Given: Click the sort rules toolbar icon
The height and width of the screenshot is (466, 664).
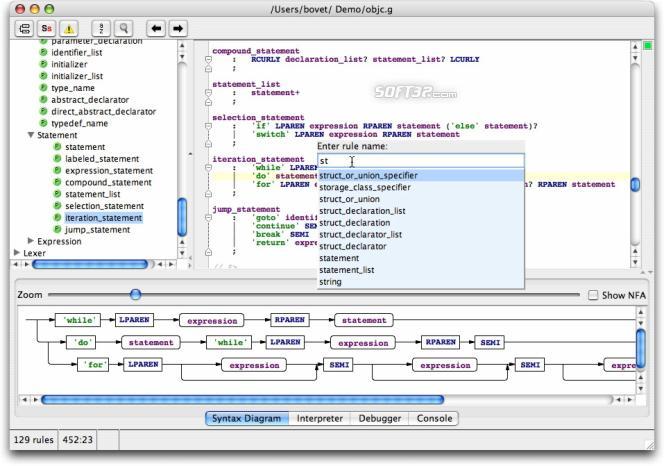Looking at the screenshot, I should tap(101, 29).
